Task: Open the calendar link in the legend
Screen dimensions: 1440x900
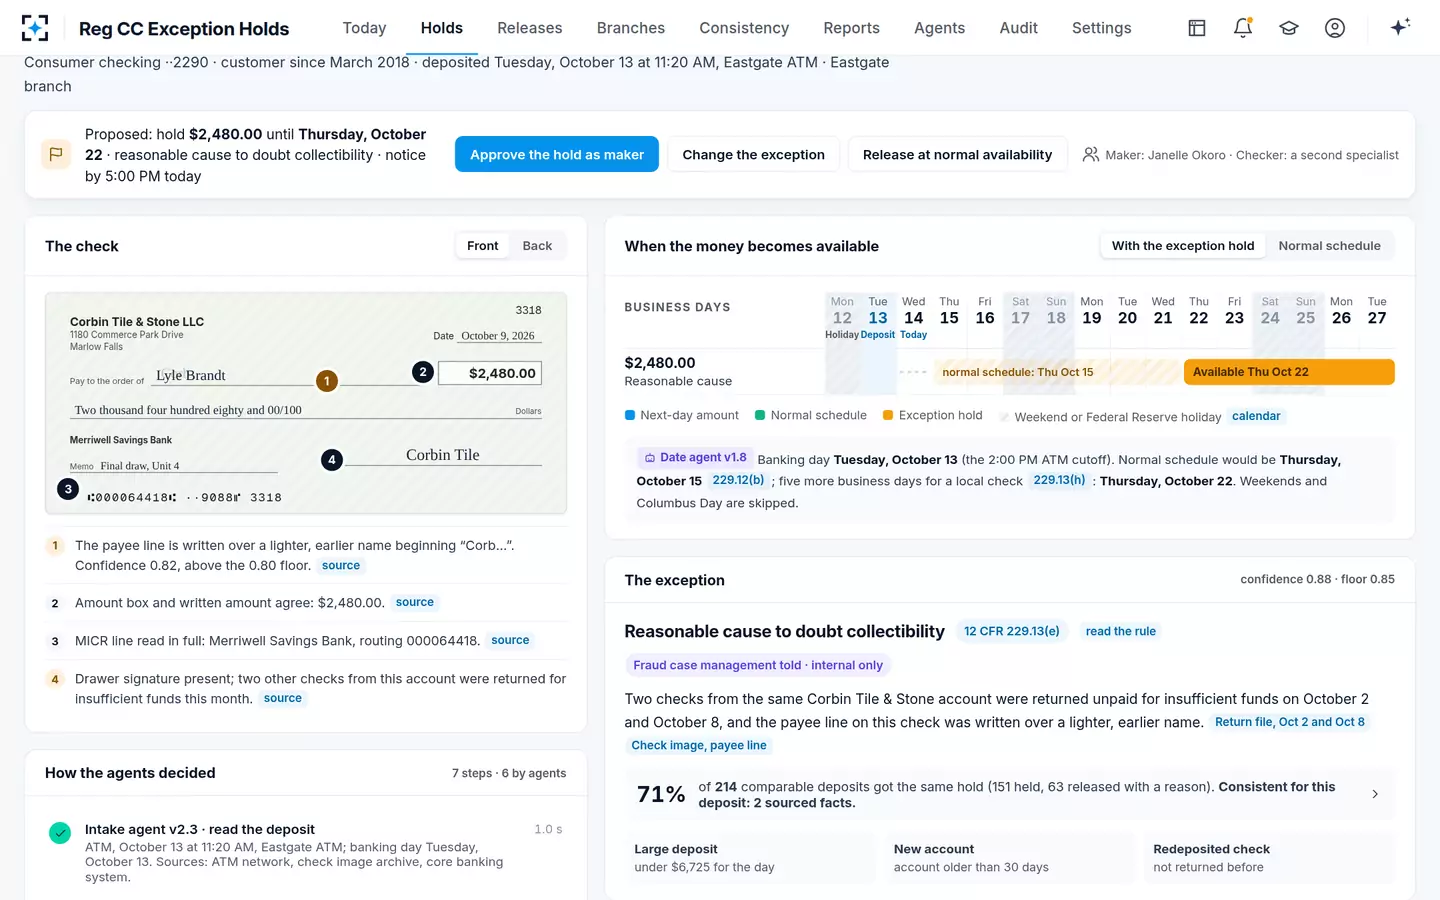Action: pyautogui.click(x=1256, y=416)
